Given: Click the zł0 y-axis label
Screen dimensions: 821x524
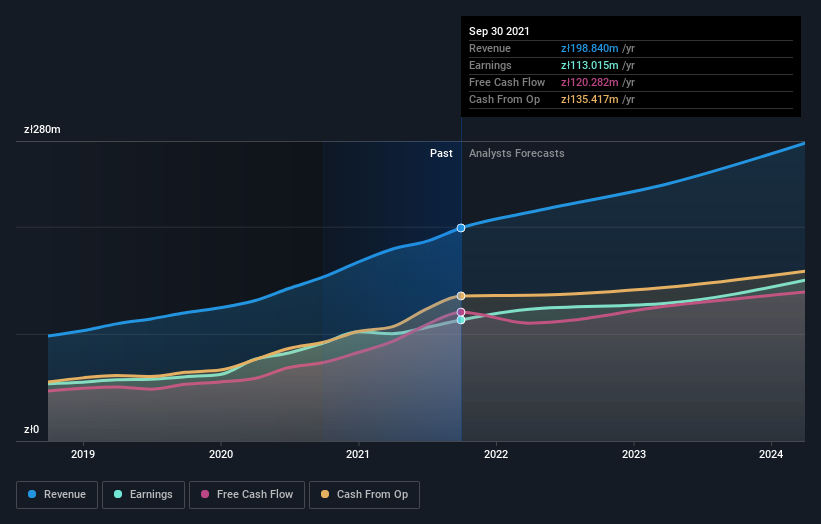Looking at the screenshot, I should coord(31,429).
